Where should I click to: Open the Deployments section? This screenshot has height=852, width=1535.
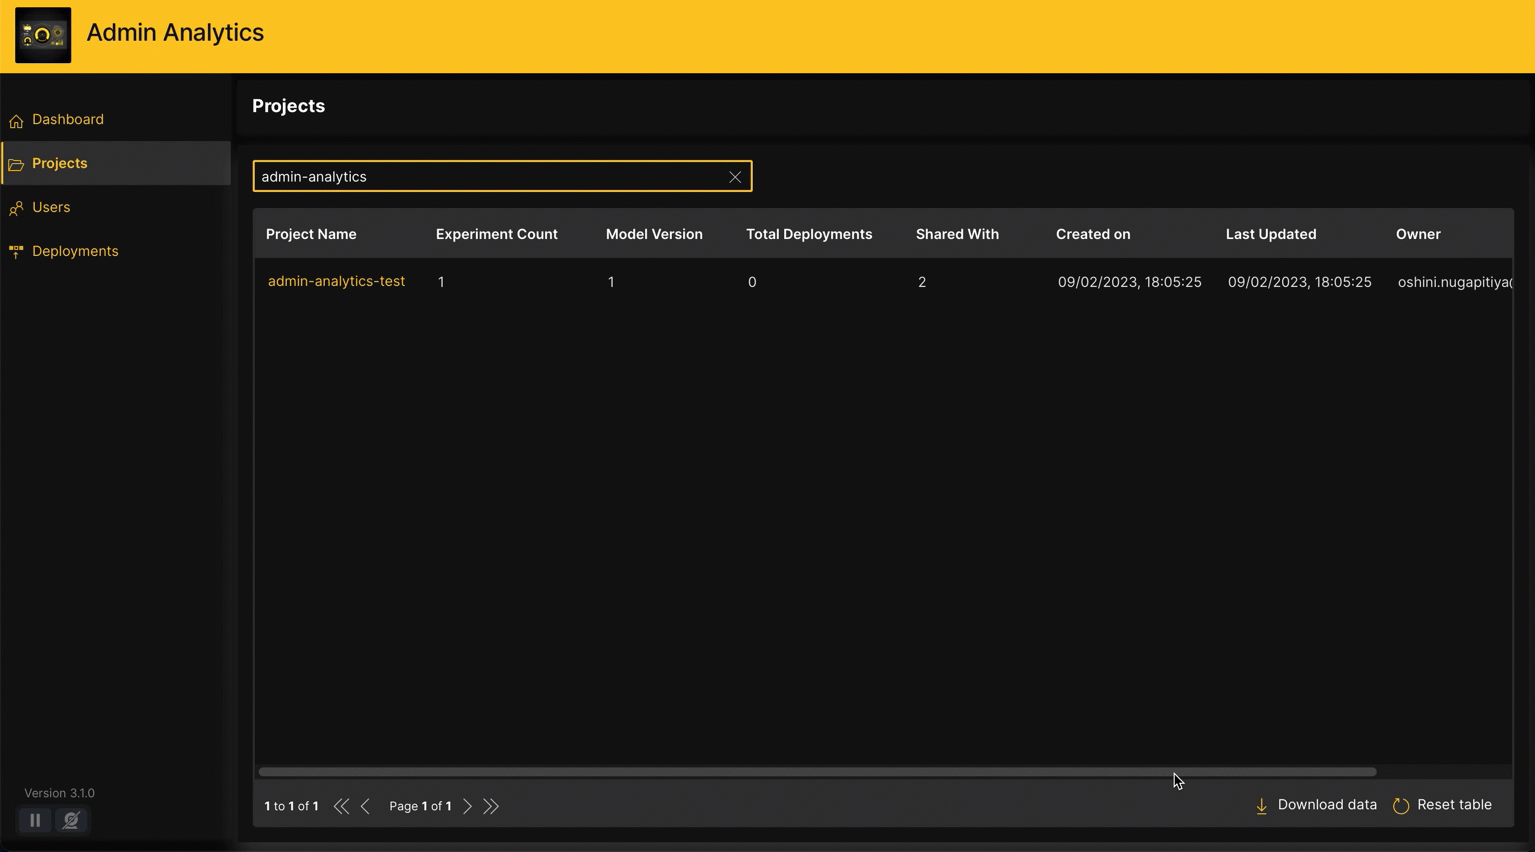click(75, 251)
